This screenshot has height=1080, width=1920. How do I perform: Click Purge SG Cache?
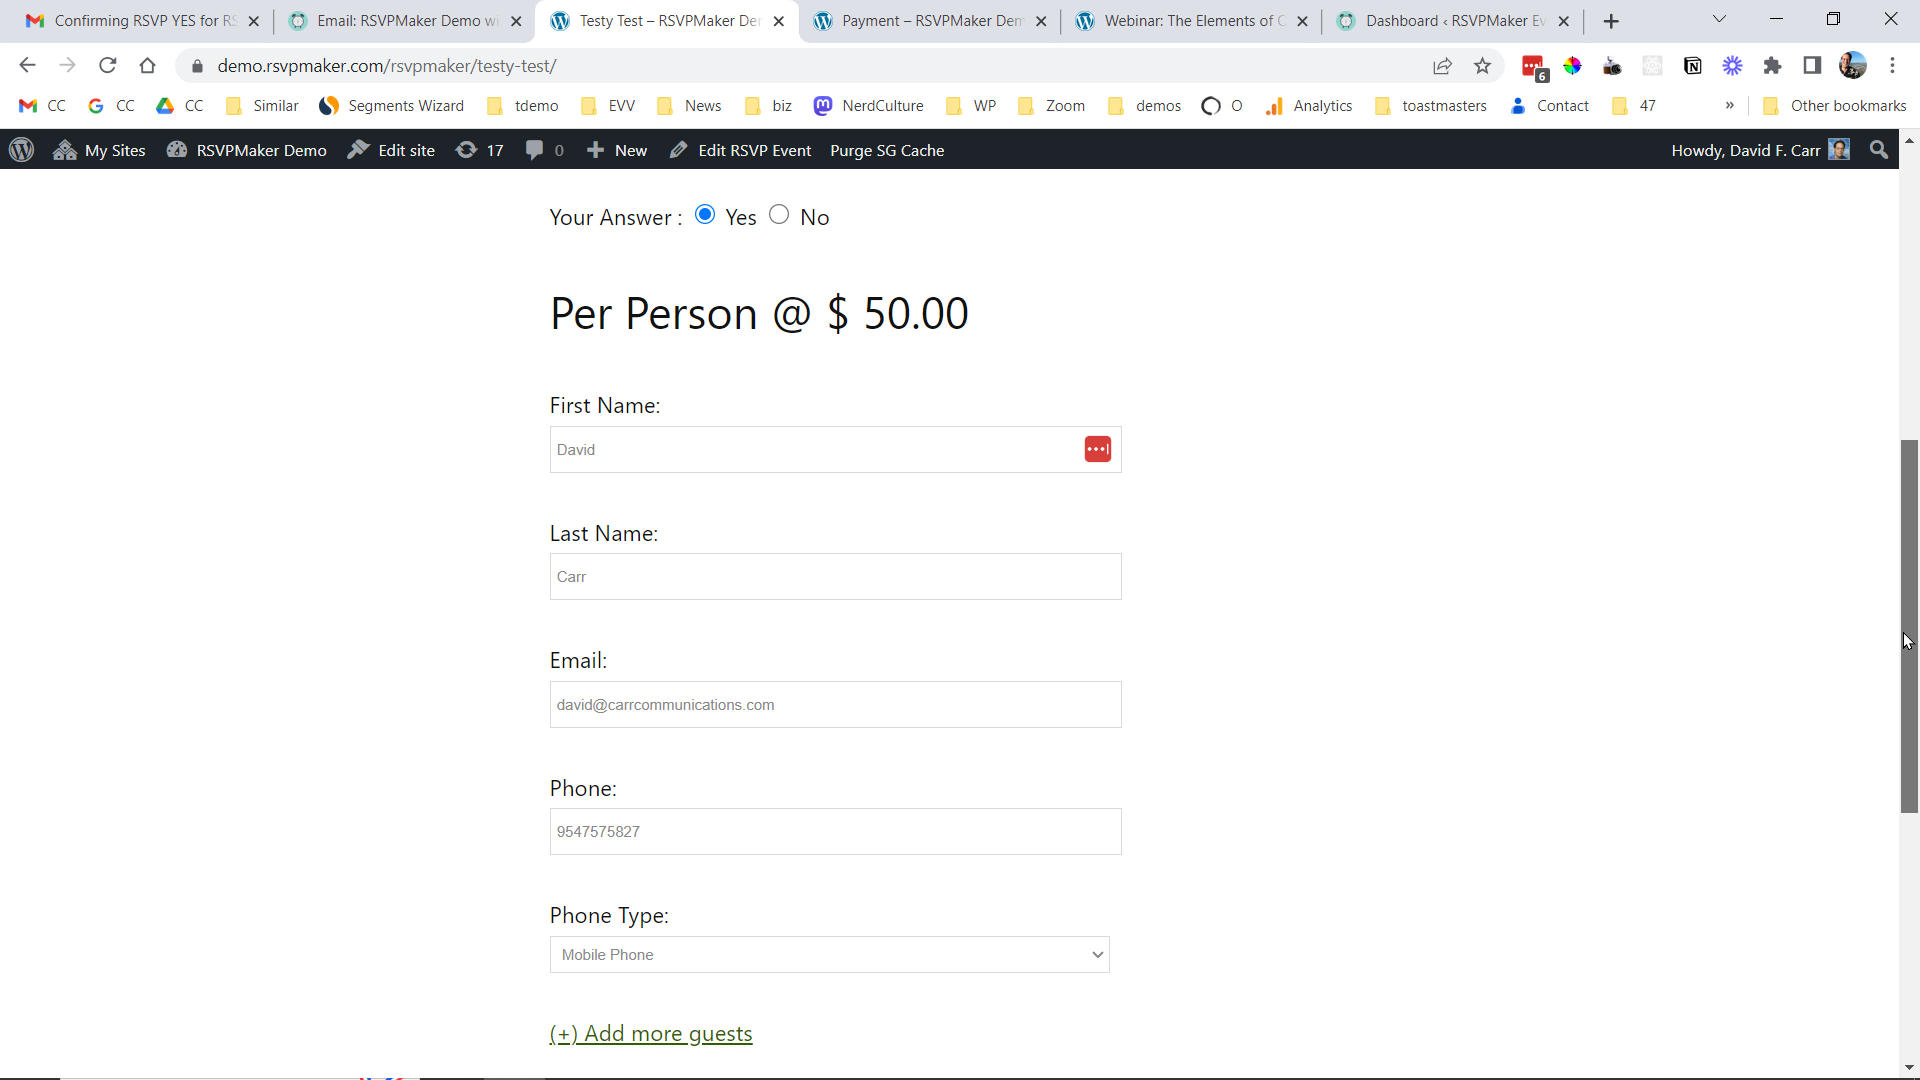coord(887,150)
